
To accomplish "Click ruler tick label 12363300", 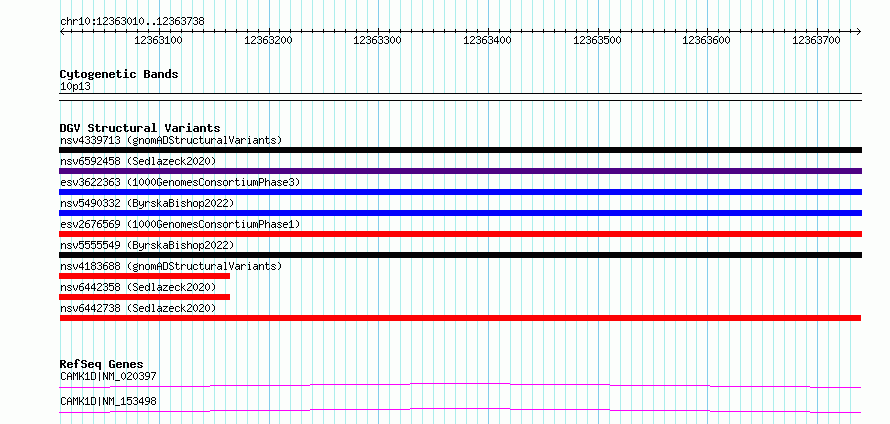I will click(x=377, y=40).
